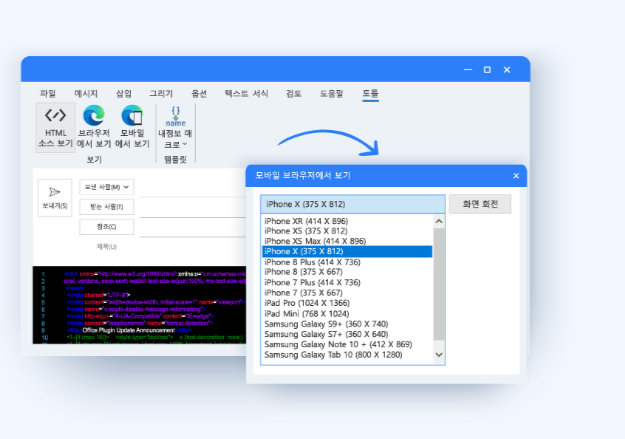625x439 pixels.
Task: Select iPad Pro (1024 X 1366)
Action: coord(307,303)
